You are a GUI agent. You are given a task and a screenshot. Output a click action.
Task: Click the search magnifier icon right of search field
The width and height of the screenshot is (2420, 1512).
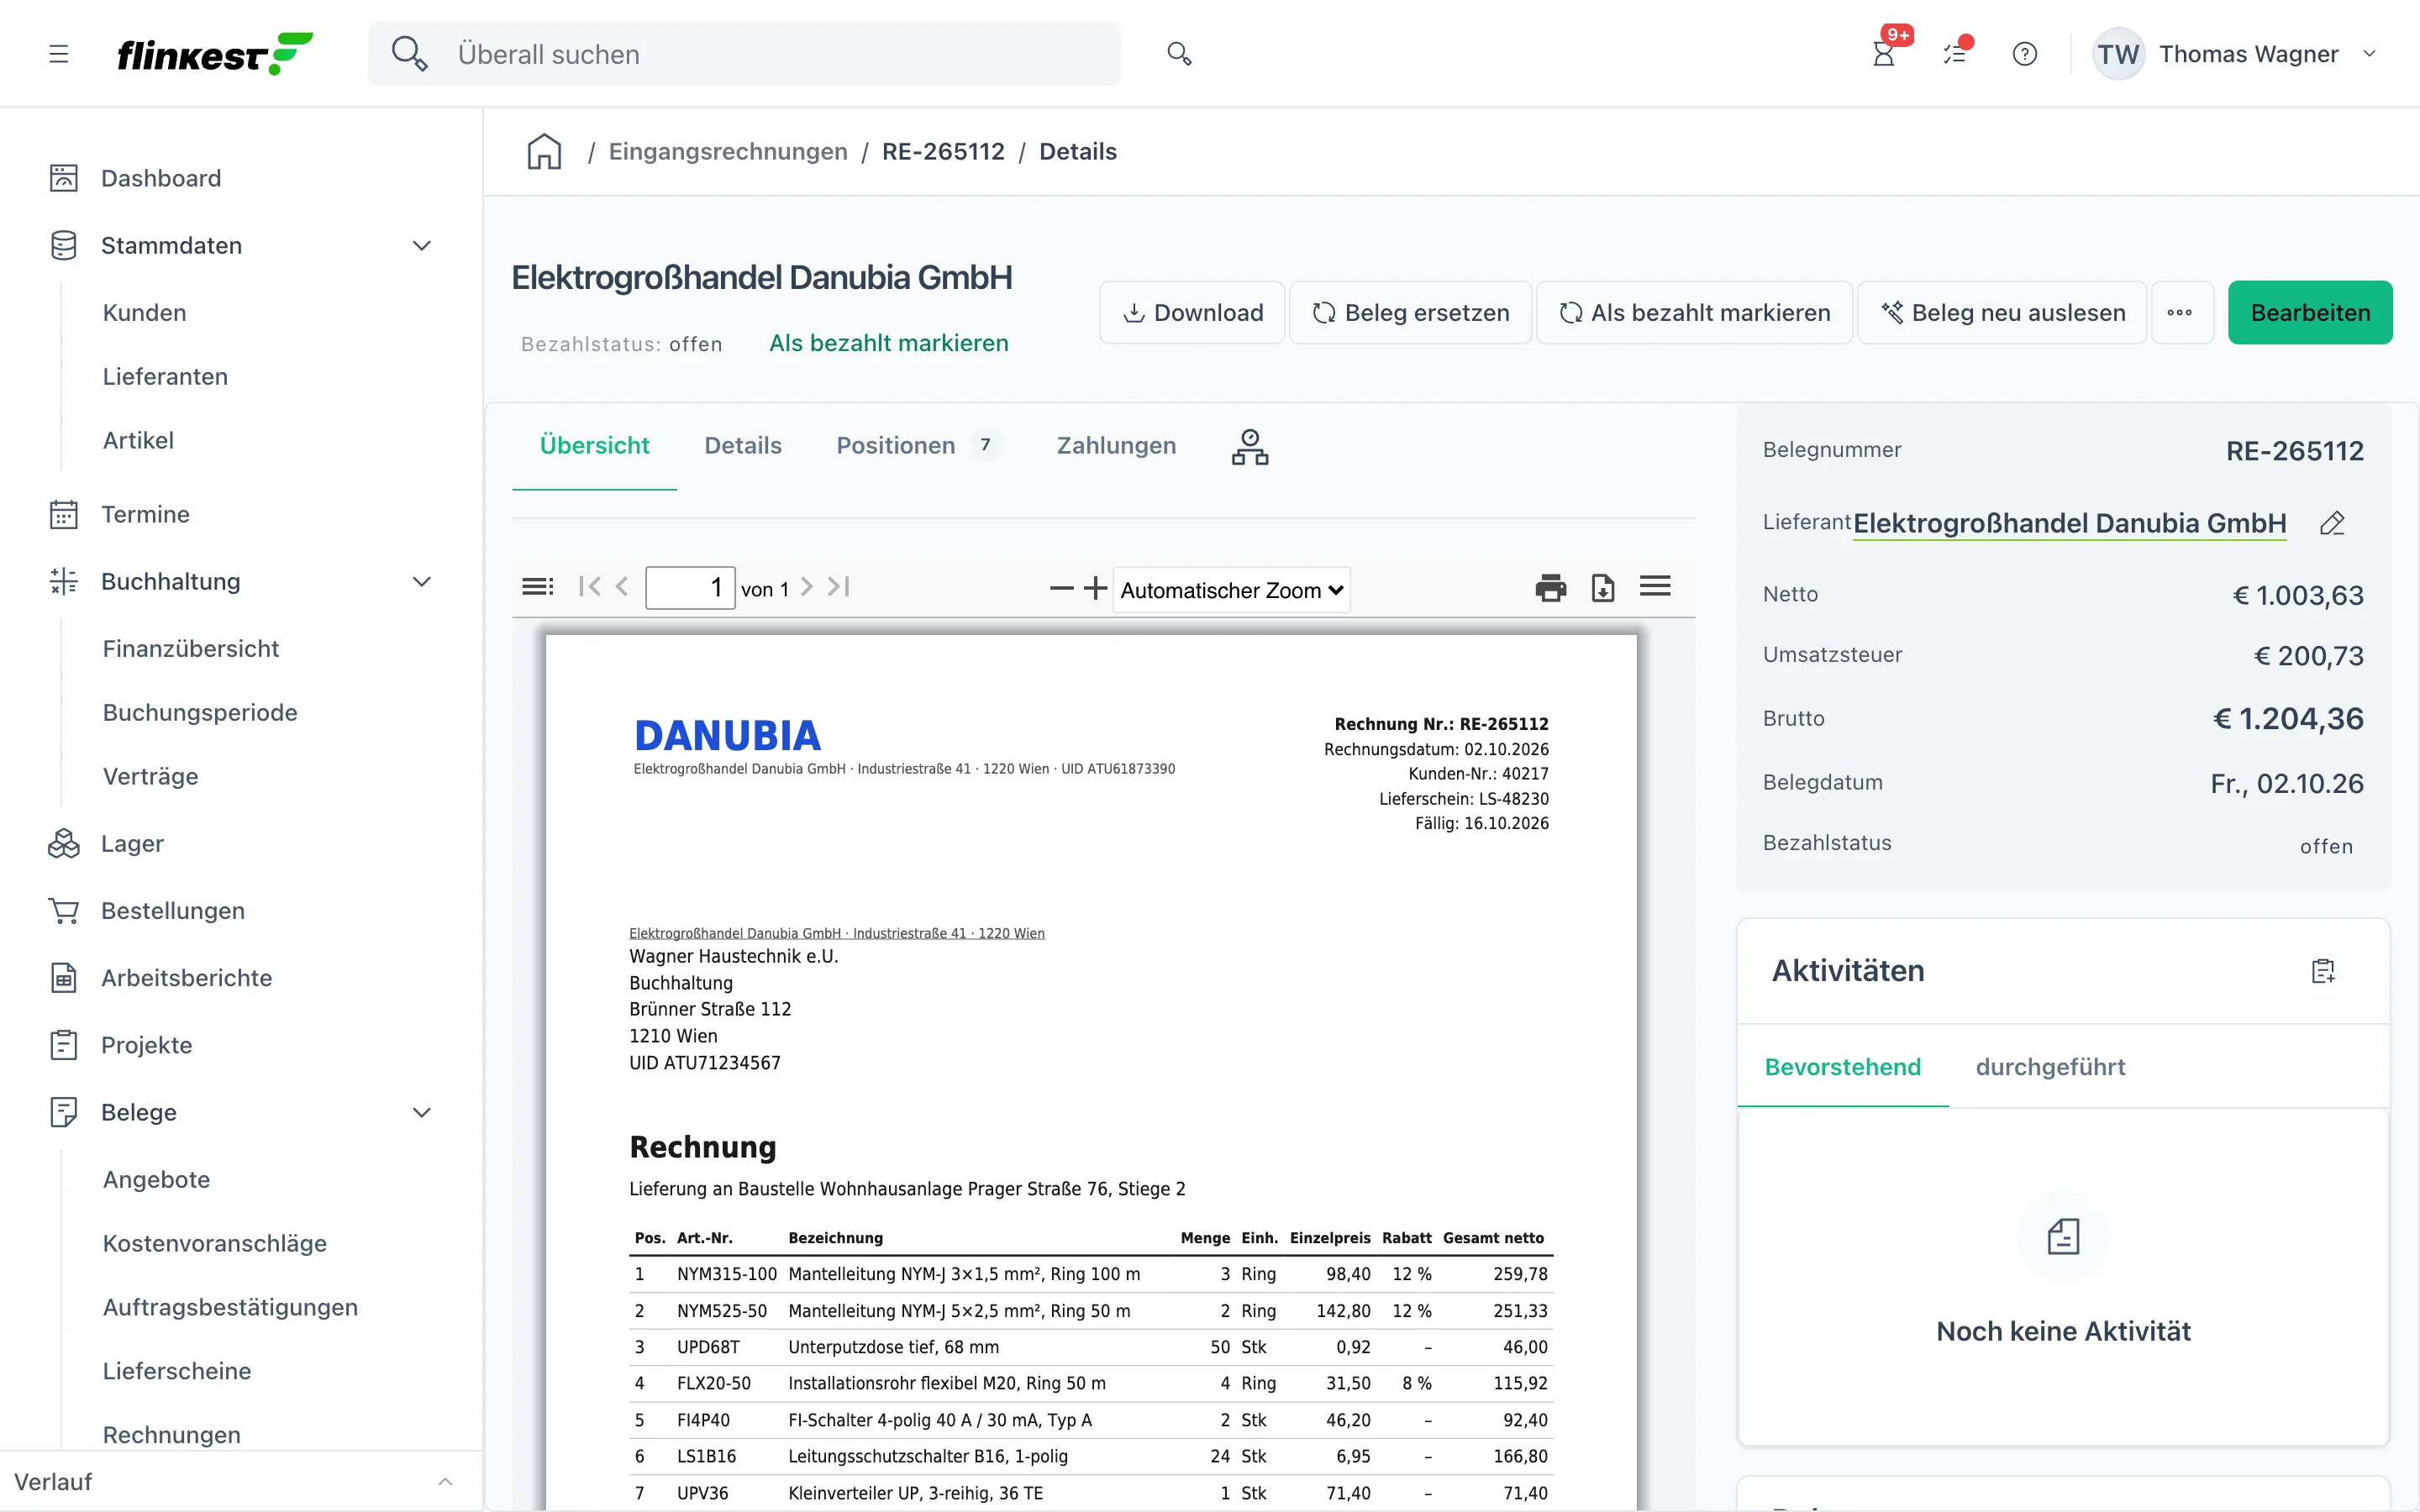pos(1179,54)
